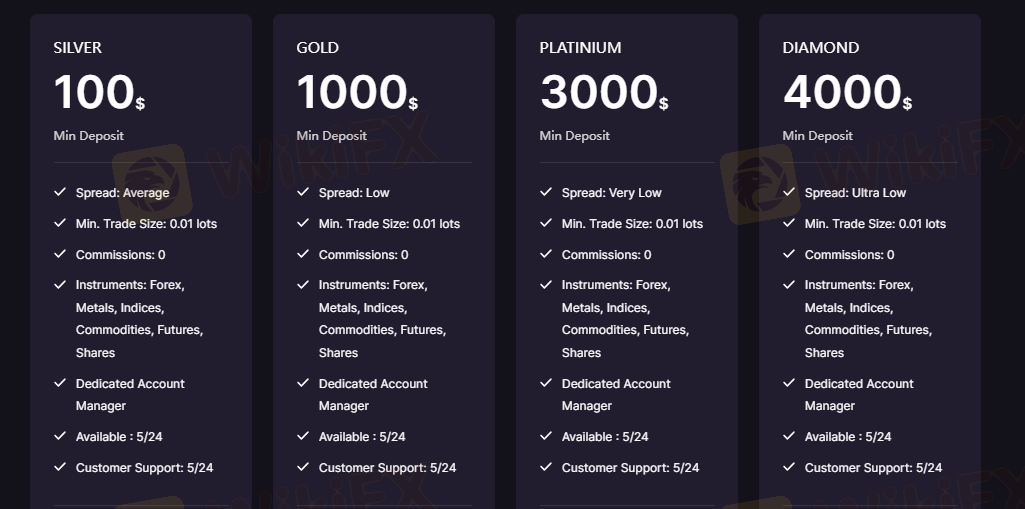The height and width of the screenshot is (509, 1025).
Task: Click the 4000$ deposit amount
Action: (x=847, y=93)
